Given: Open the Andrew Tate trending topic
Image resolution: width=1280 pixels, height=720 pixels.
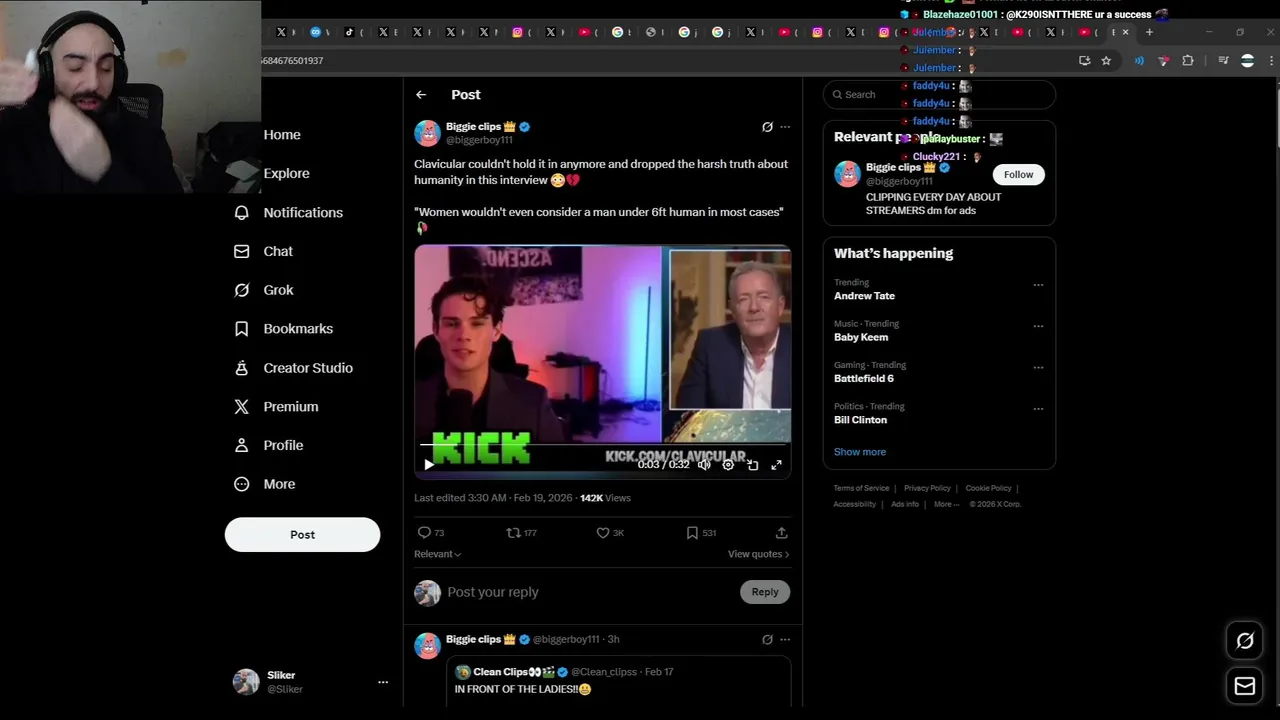Looking at the screenshot, I should (x=864, y=296).
